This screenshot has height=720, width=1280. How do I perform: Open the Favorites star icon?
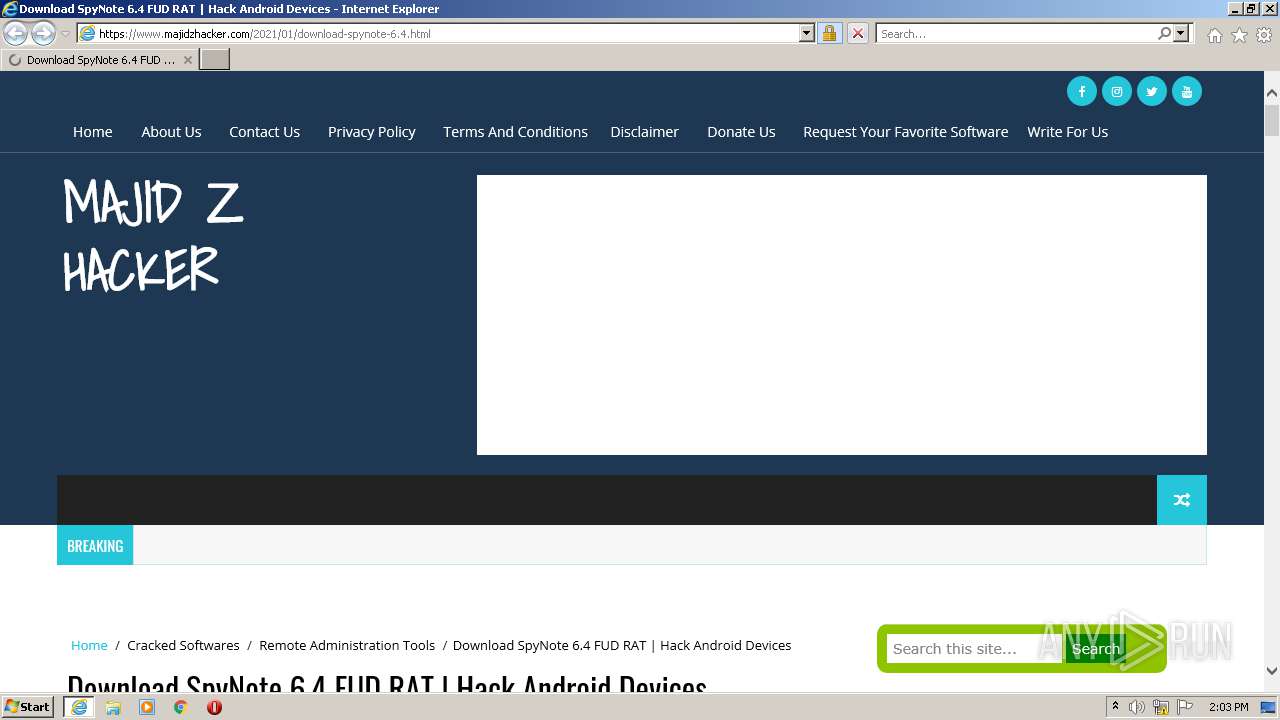point(1239,35)
